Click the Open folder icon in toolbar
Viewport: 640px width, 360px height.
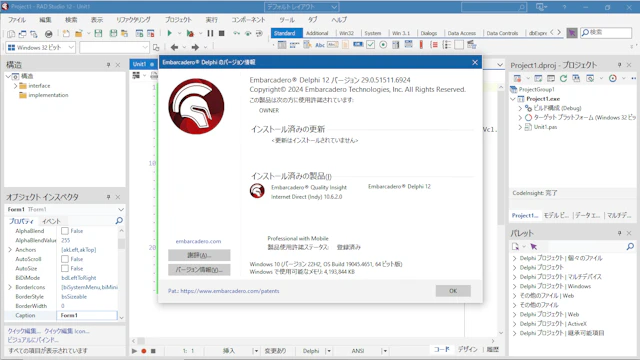pyautogui.click(x=78, y=33)
